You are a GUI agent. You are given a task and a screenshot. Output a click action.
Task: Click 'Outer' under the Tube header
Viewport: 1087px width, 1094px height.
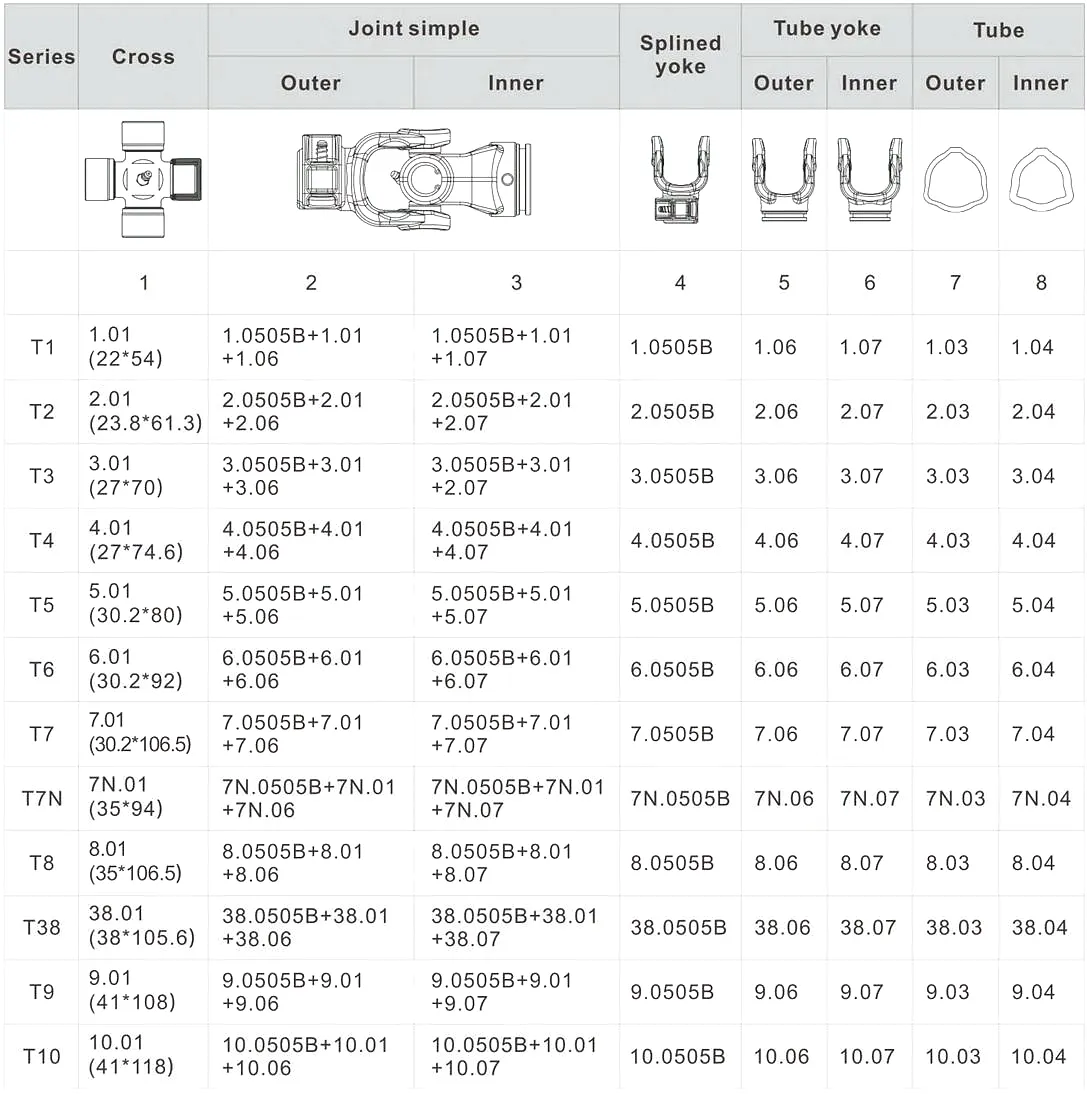pyautogui.click(x=955, y=83)
